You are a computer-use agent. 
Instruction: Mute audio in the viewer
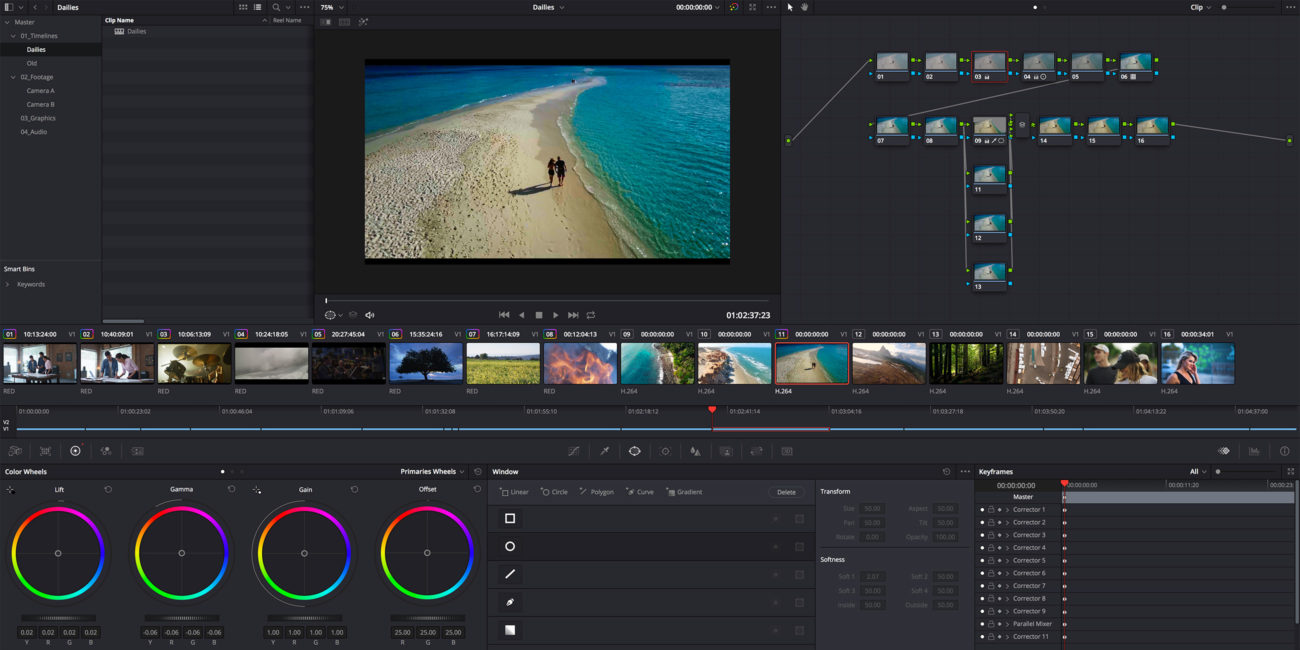pos(369,314)
